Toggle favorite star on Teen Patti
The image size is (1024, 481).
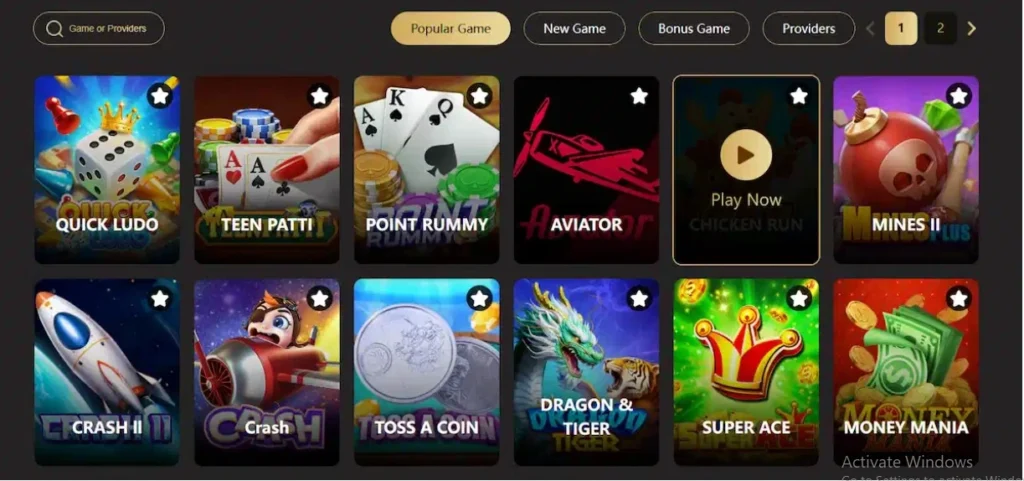point(319,97)
